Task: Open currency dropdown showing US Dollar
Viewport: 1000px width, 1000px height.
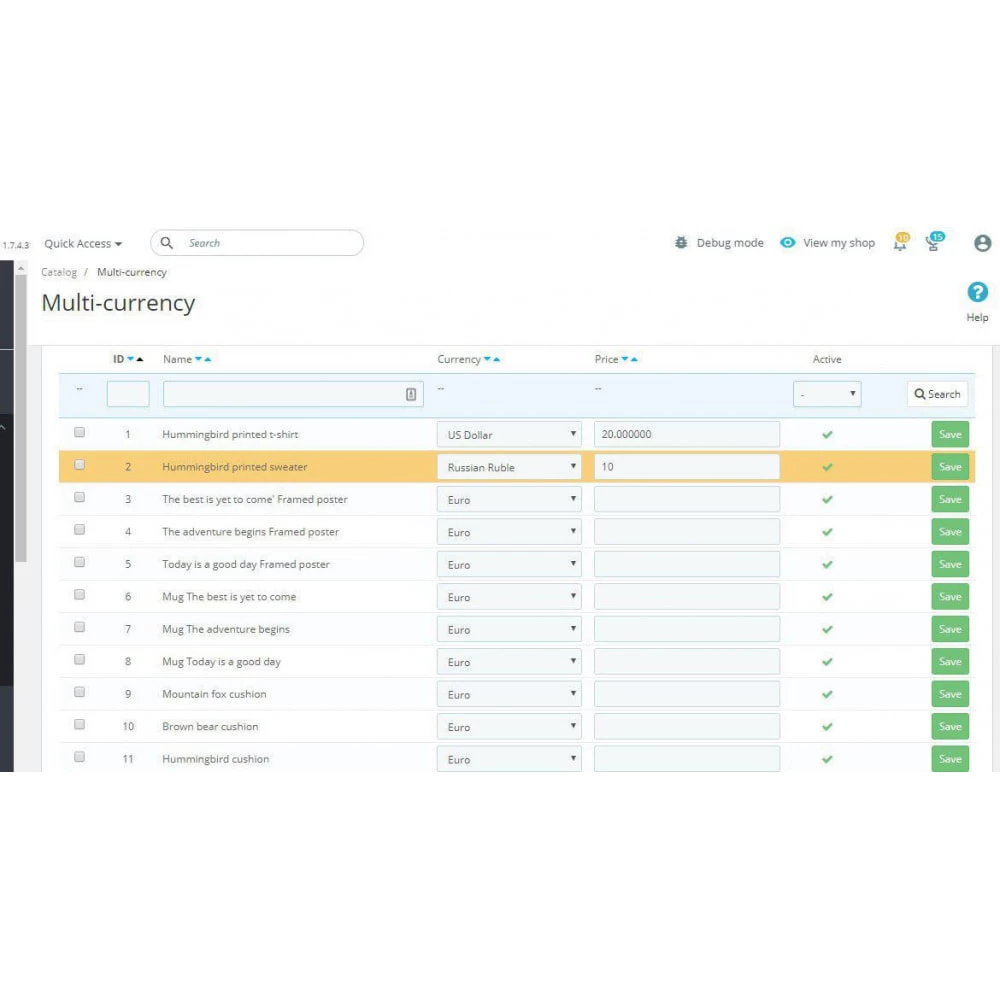Action: pyautogui.click(x=509, y=434)
